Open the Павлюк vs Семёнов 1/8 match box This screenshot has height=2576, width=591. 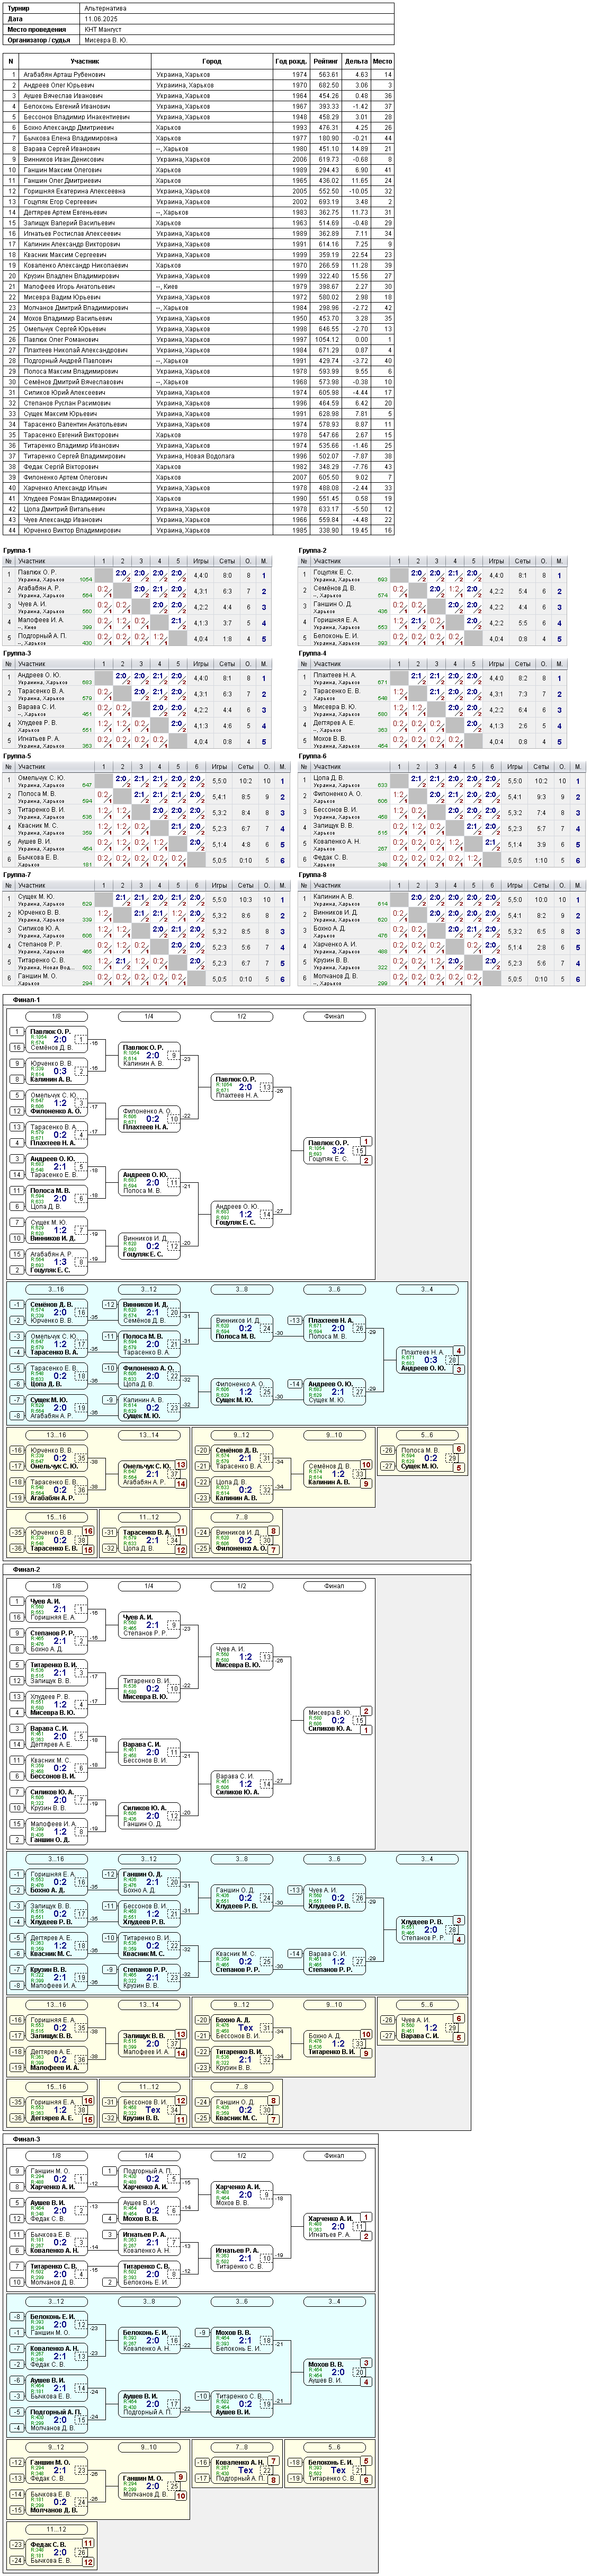[56, 1039]
